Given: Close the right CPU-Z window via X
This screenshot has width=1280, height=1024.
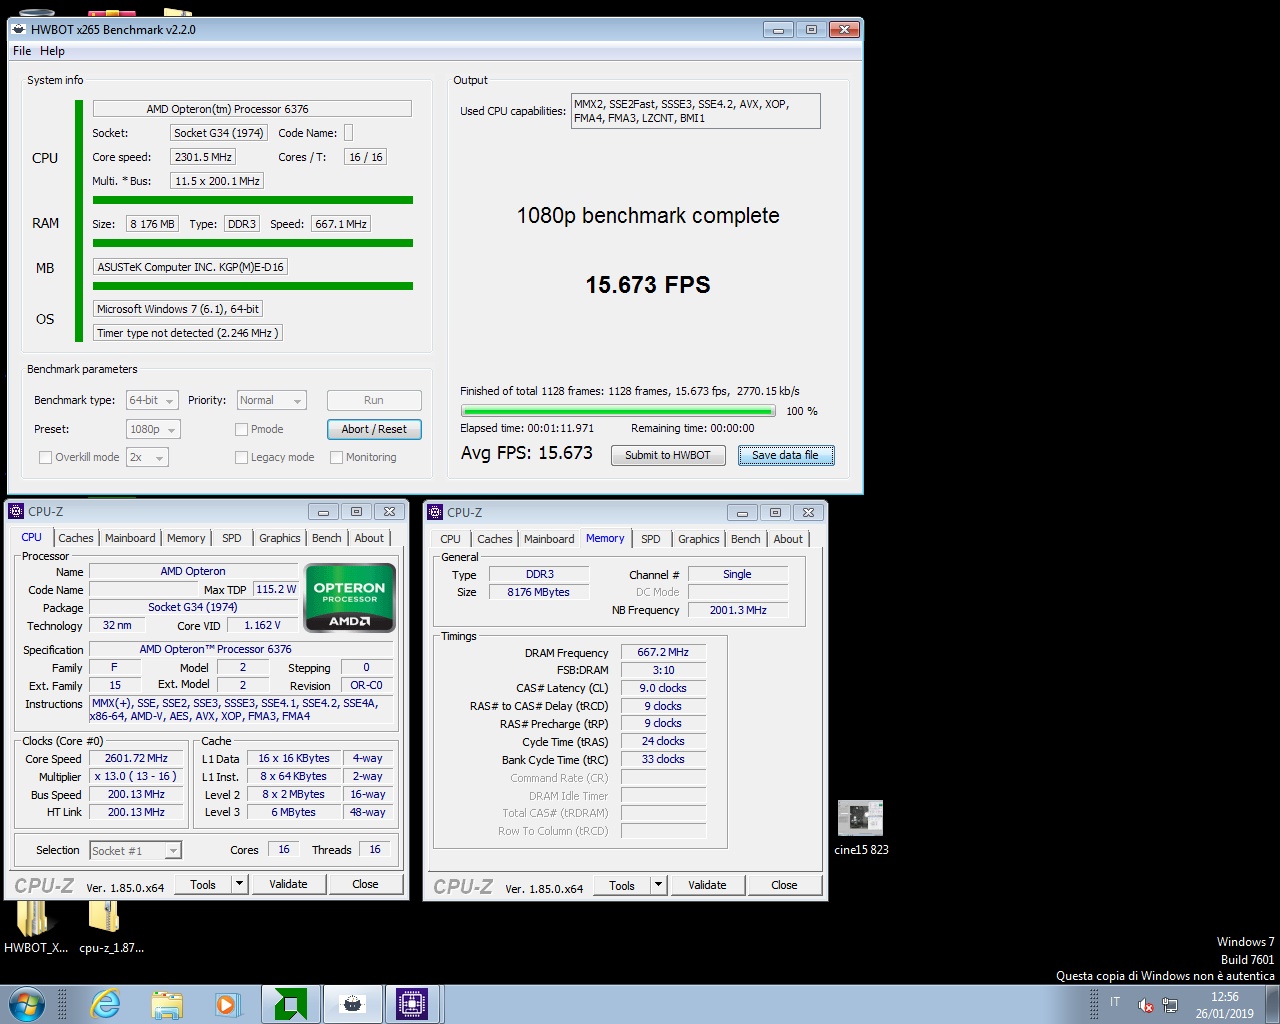Looking at the screenshot, I should 808,512.
